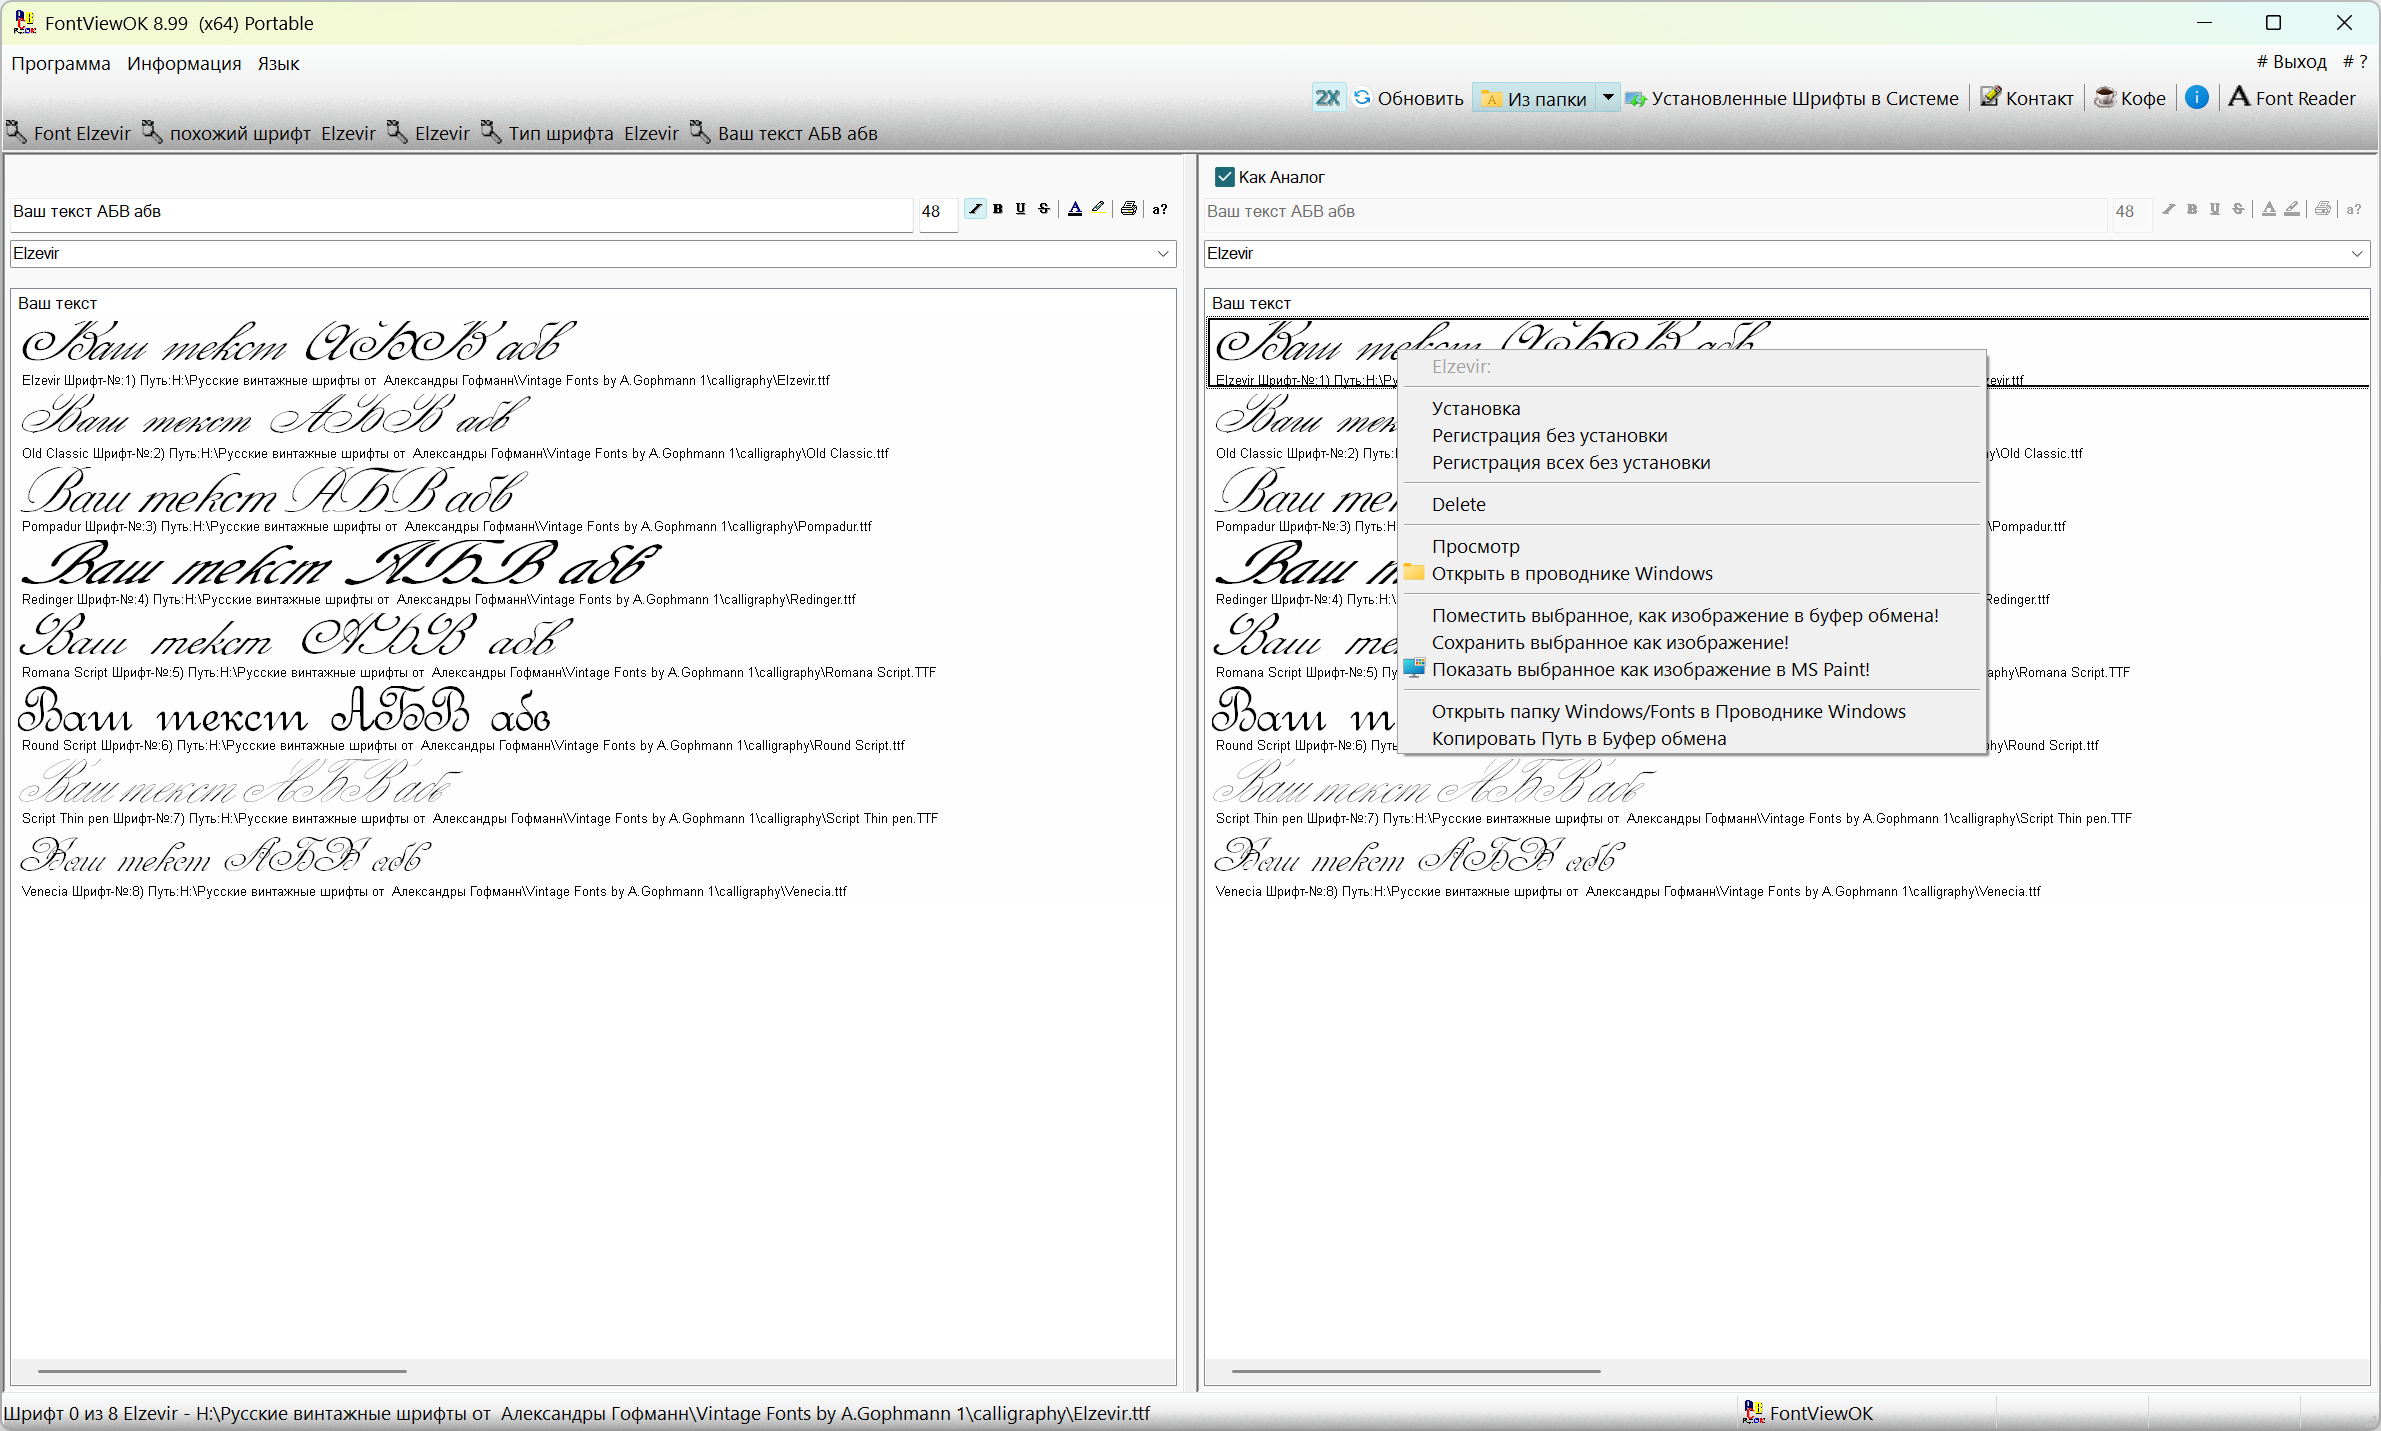Toggle strikethrough formatting in left pane
The width and height of the screenshot is (2381, 1431).
[1044, 209]
